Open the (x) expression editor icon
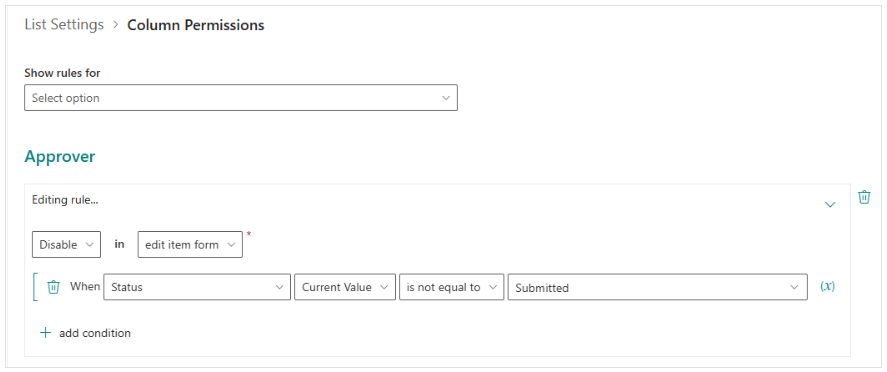Screen dimensions: 887x372 (828, 286)
